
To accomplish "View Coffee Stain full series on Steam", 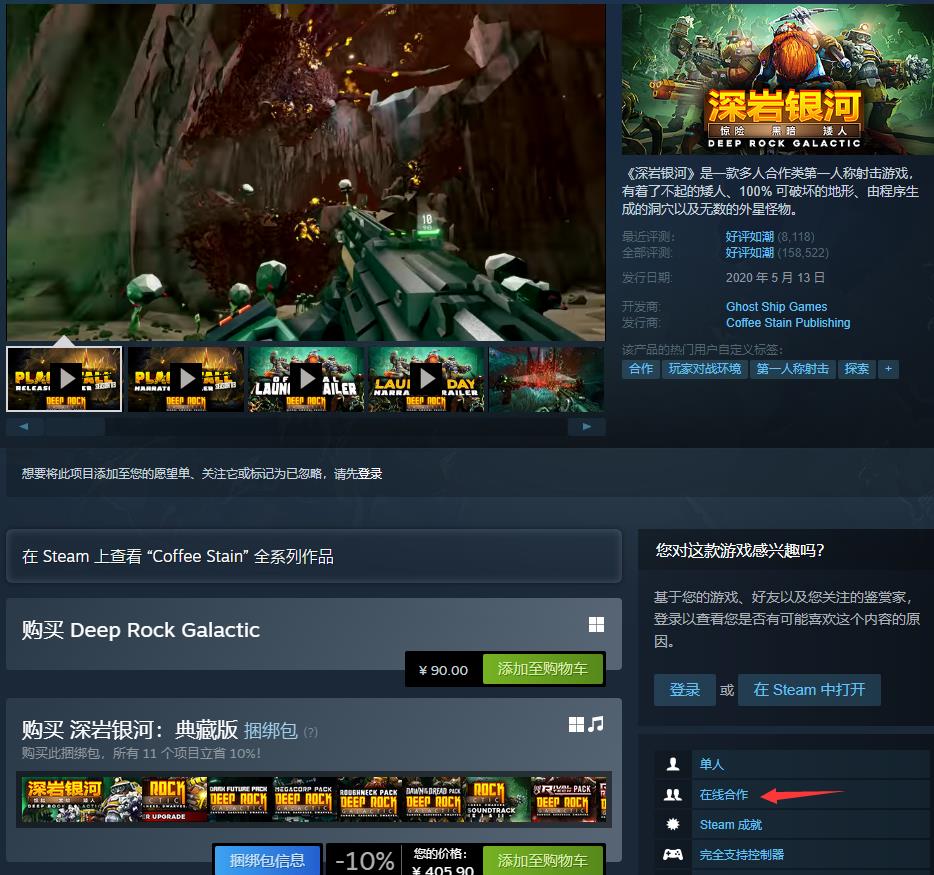I will point(314,556).
